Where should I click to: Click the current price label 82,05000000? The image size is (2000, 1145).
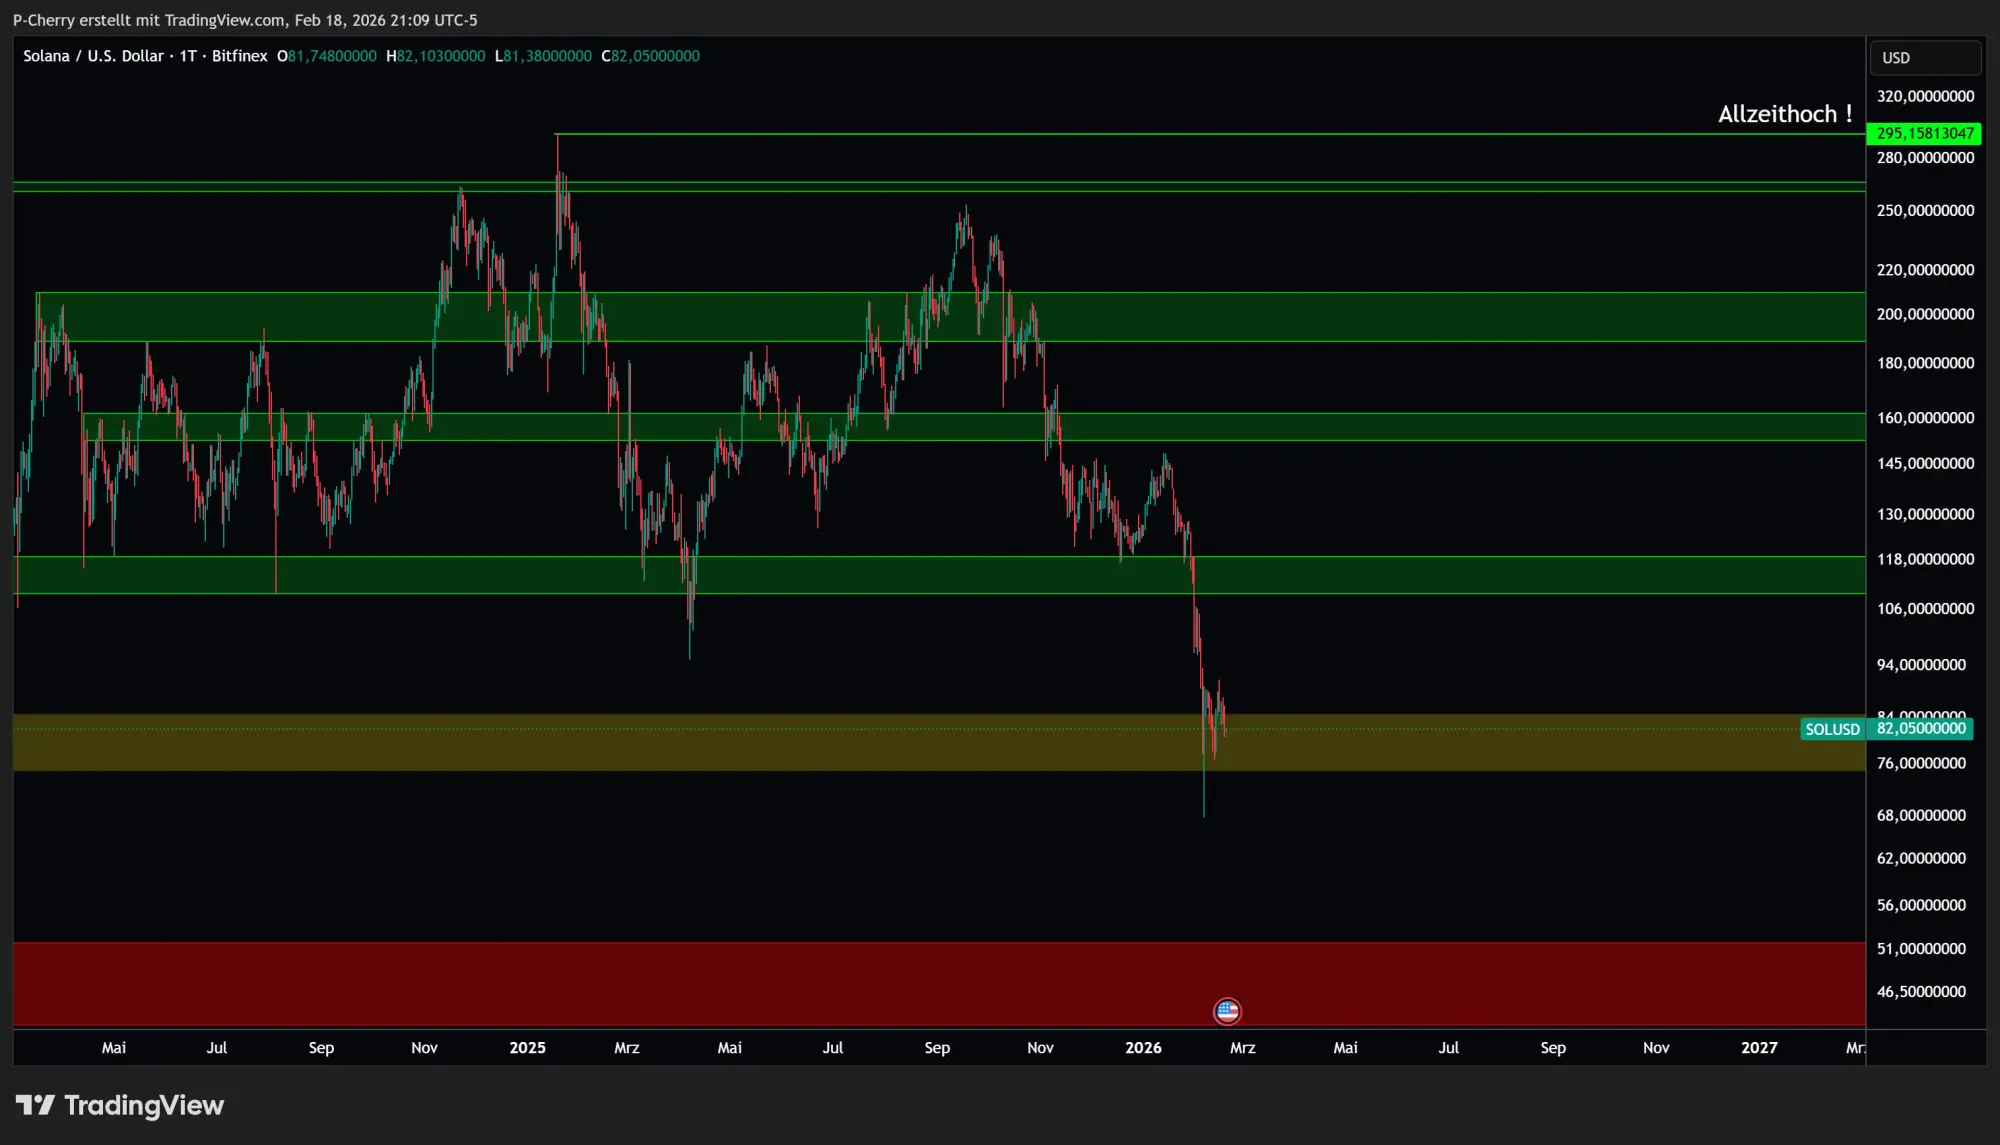click(x=1924, y=729)
